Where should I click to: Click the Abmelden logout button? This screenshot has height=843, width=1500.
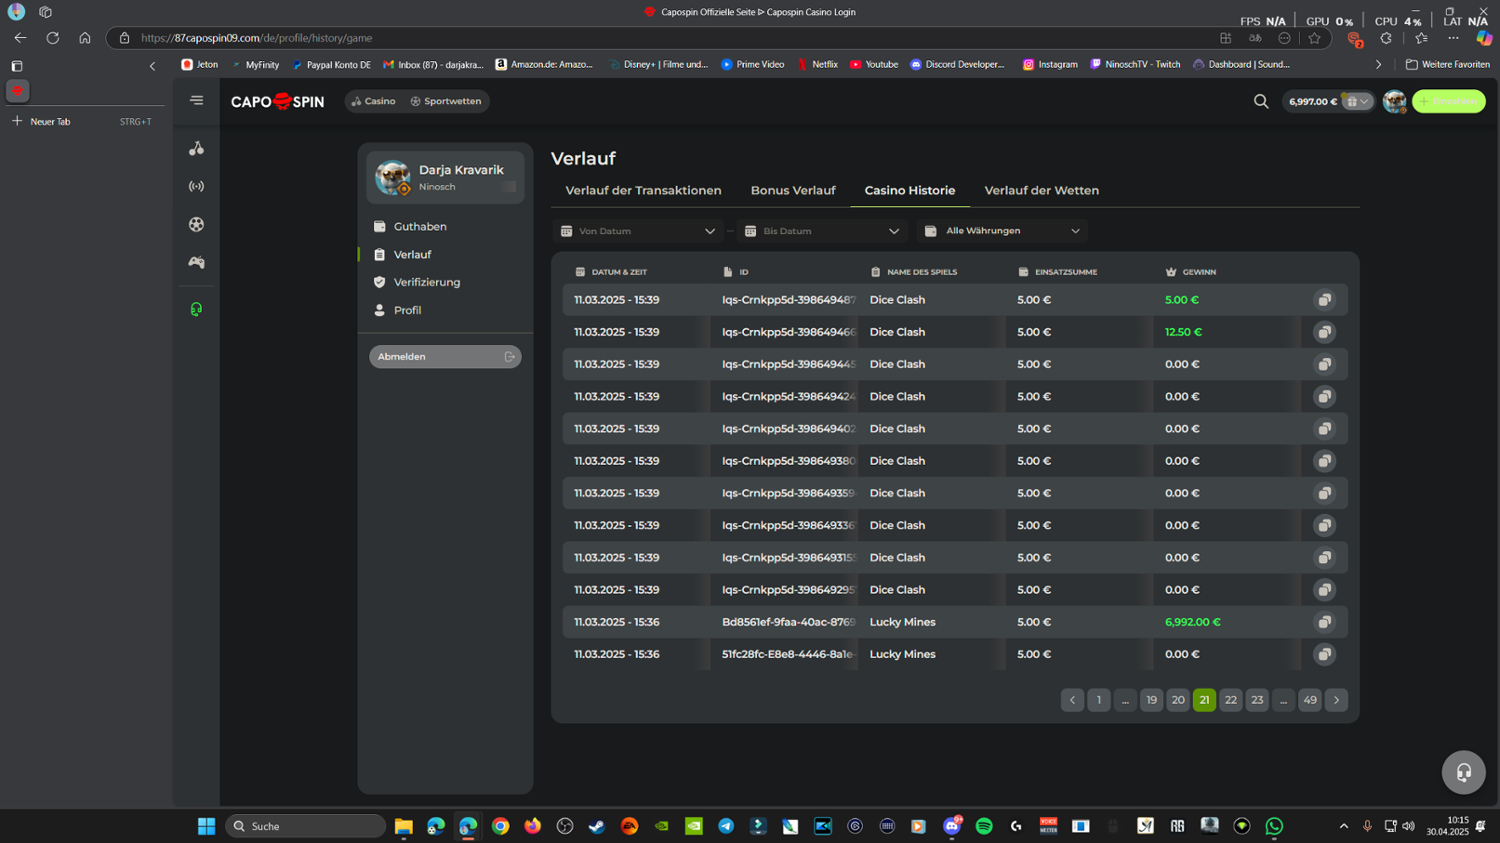[x=445, y=357]
